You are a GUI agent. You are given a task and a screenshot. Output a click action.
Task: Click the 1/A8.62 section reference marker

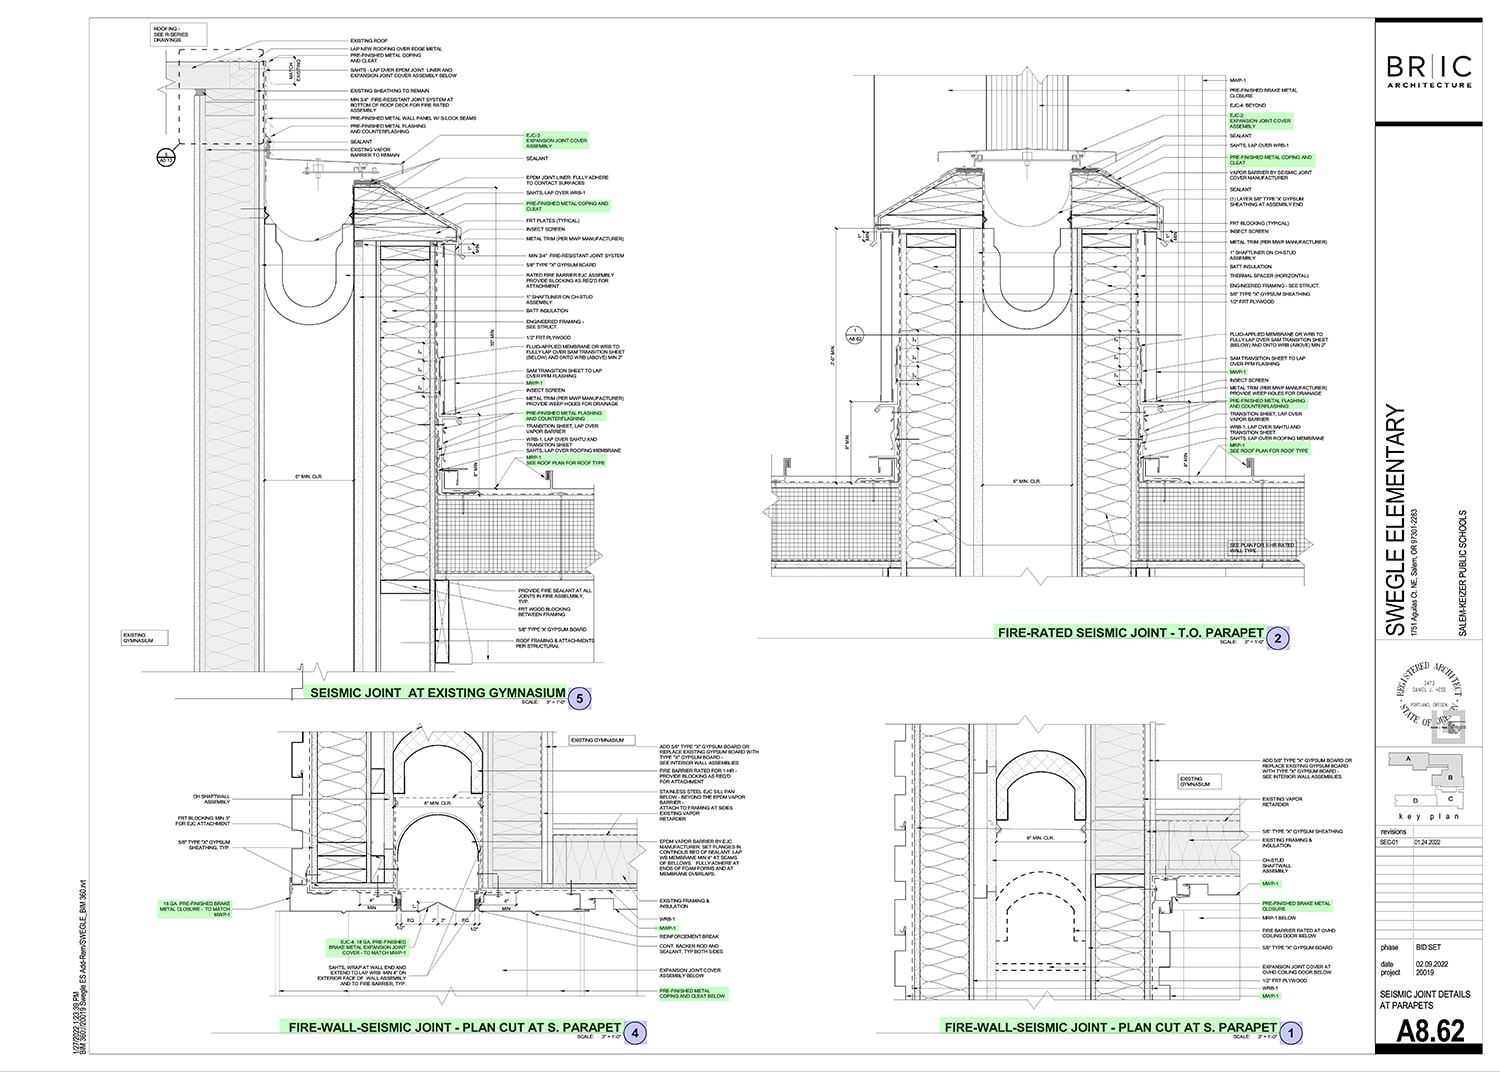point(855,334)
